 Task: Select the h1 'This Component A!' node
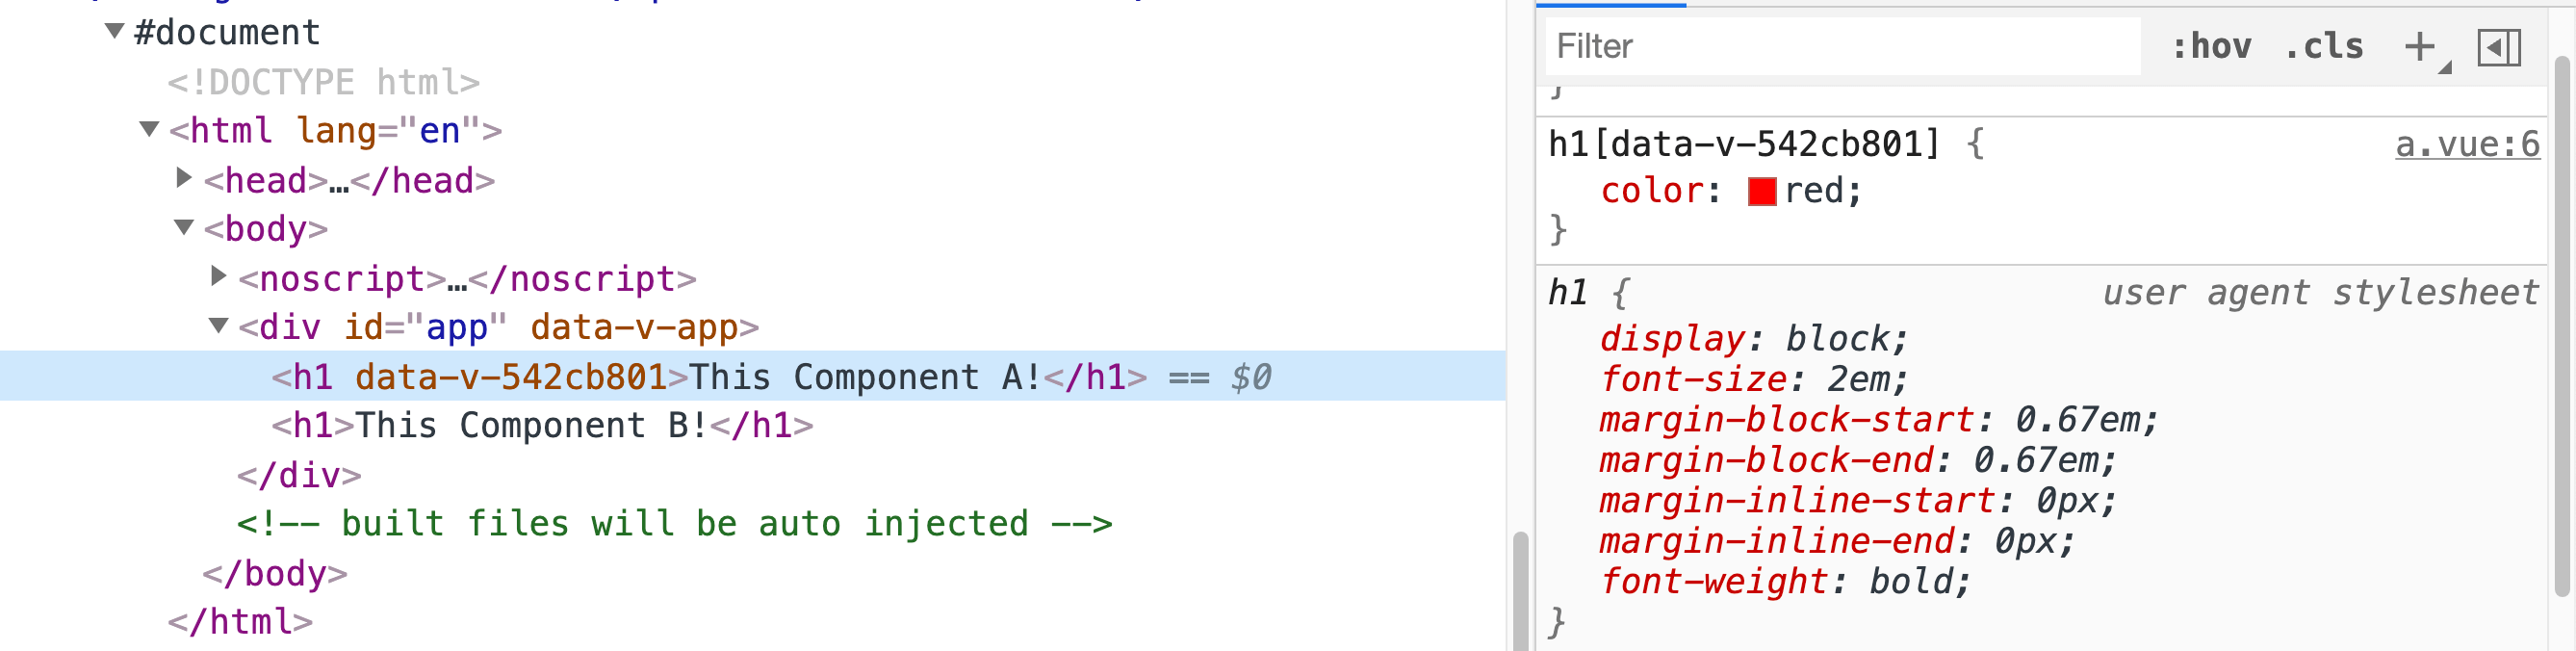pyautogui.click(x=752, y=376)
